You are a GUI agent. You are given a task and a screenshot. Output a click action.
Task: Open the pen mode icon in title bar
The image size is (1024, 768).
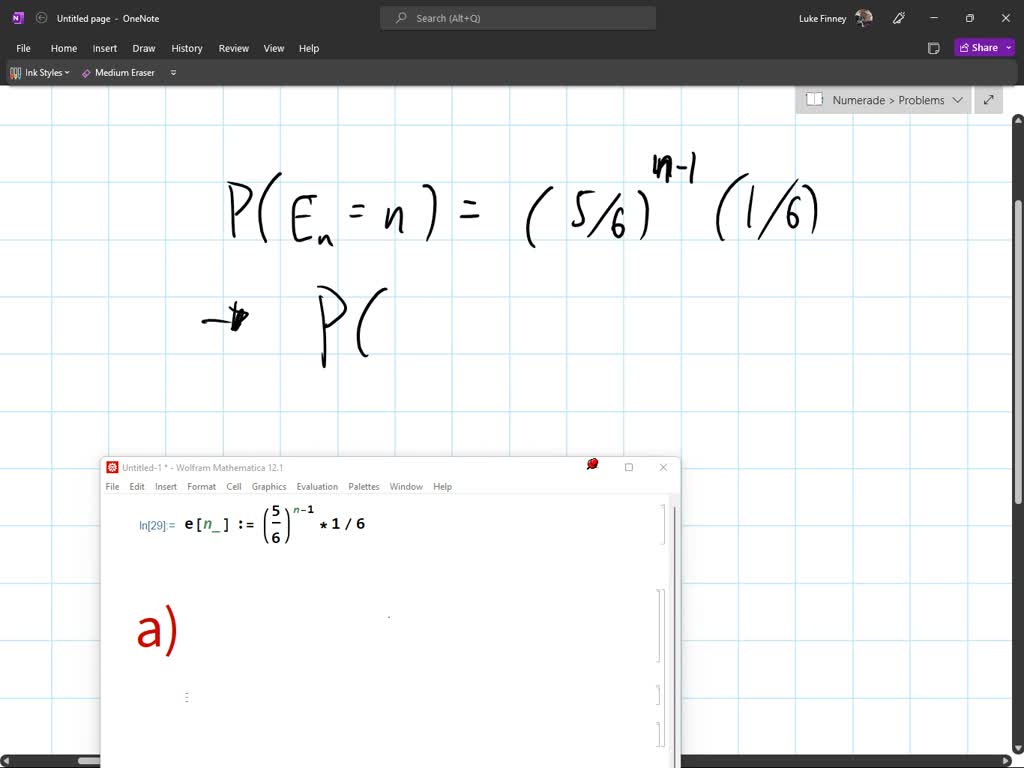pyautogui.click(x=898, y=18)
